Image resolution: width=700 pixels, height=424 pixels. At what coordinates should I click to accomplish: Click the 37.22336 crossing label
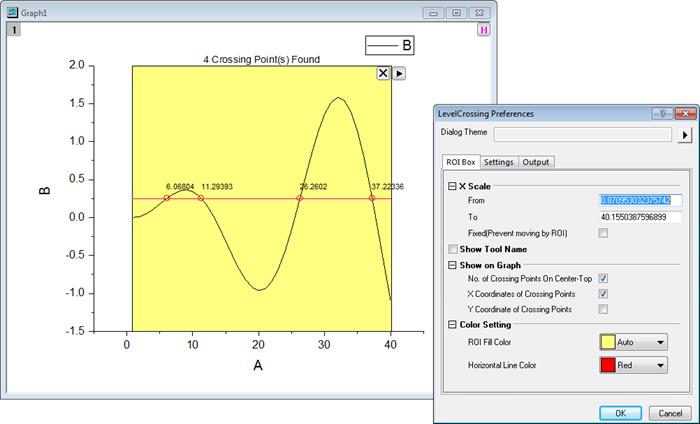click(x=388, y=187)
